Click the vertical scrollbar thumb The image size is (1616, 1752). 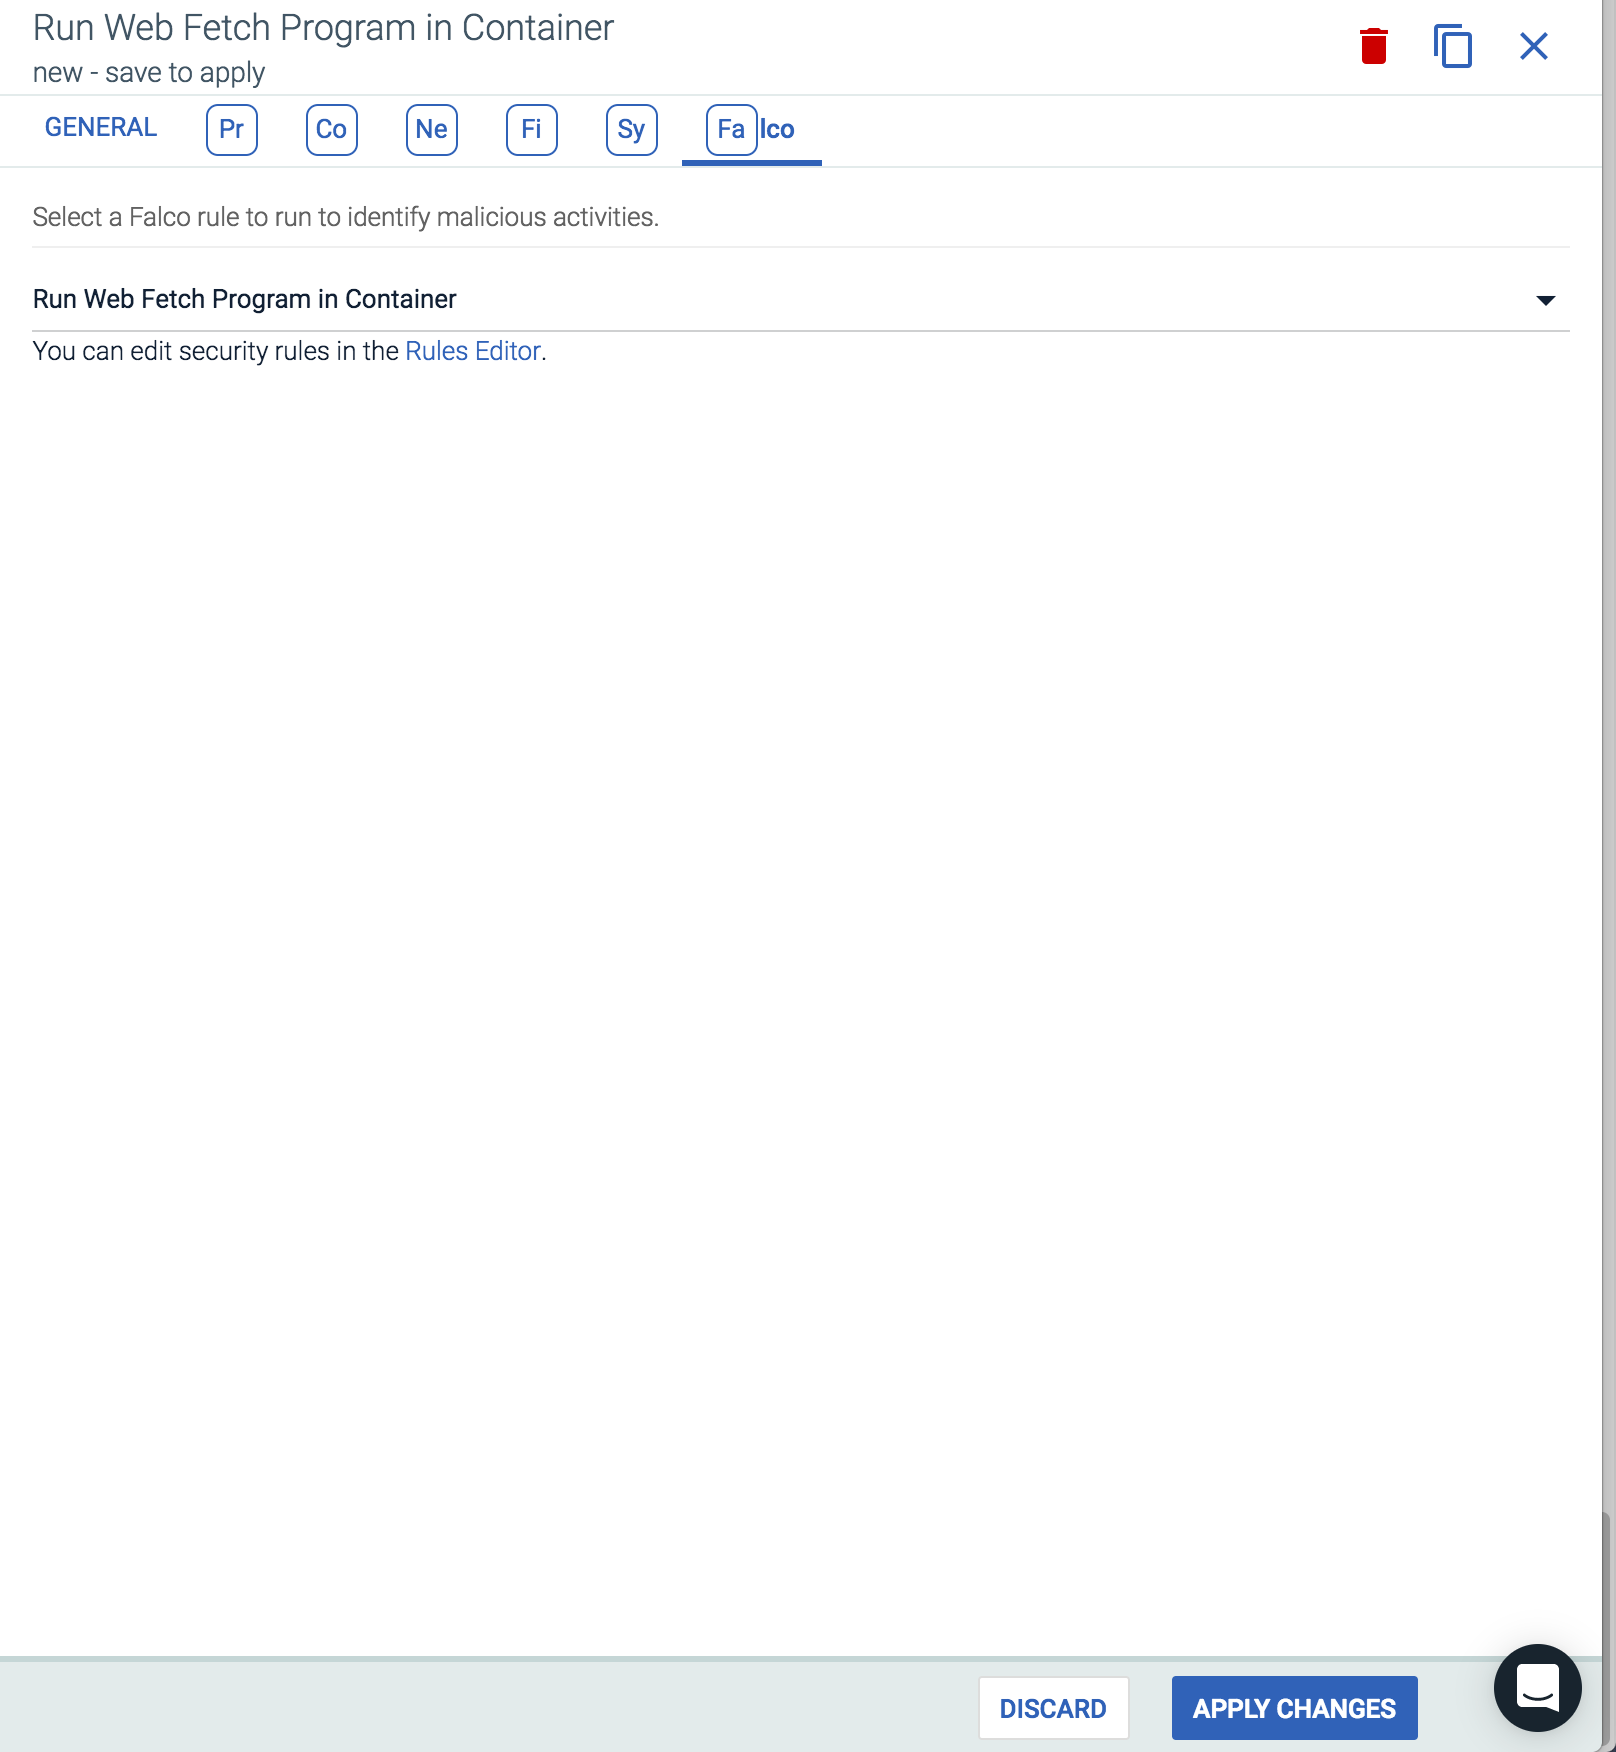click(1608, 1630)
